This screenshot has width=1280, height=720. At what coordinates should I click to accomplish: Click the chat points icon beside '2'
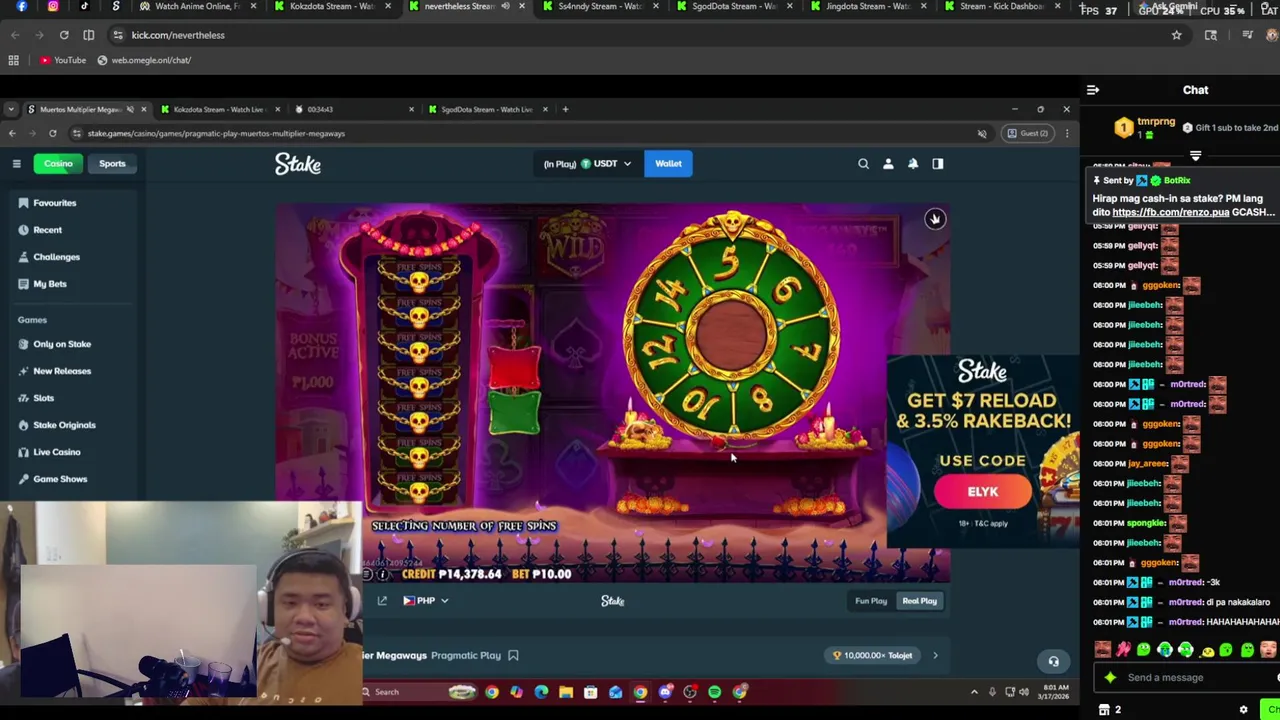coord(1104,710)
